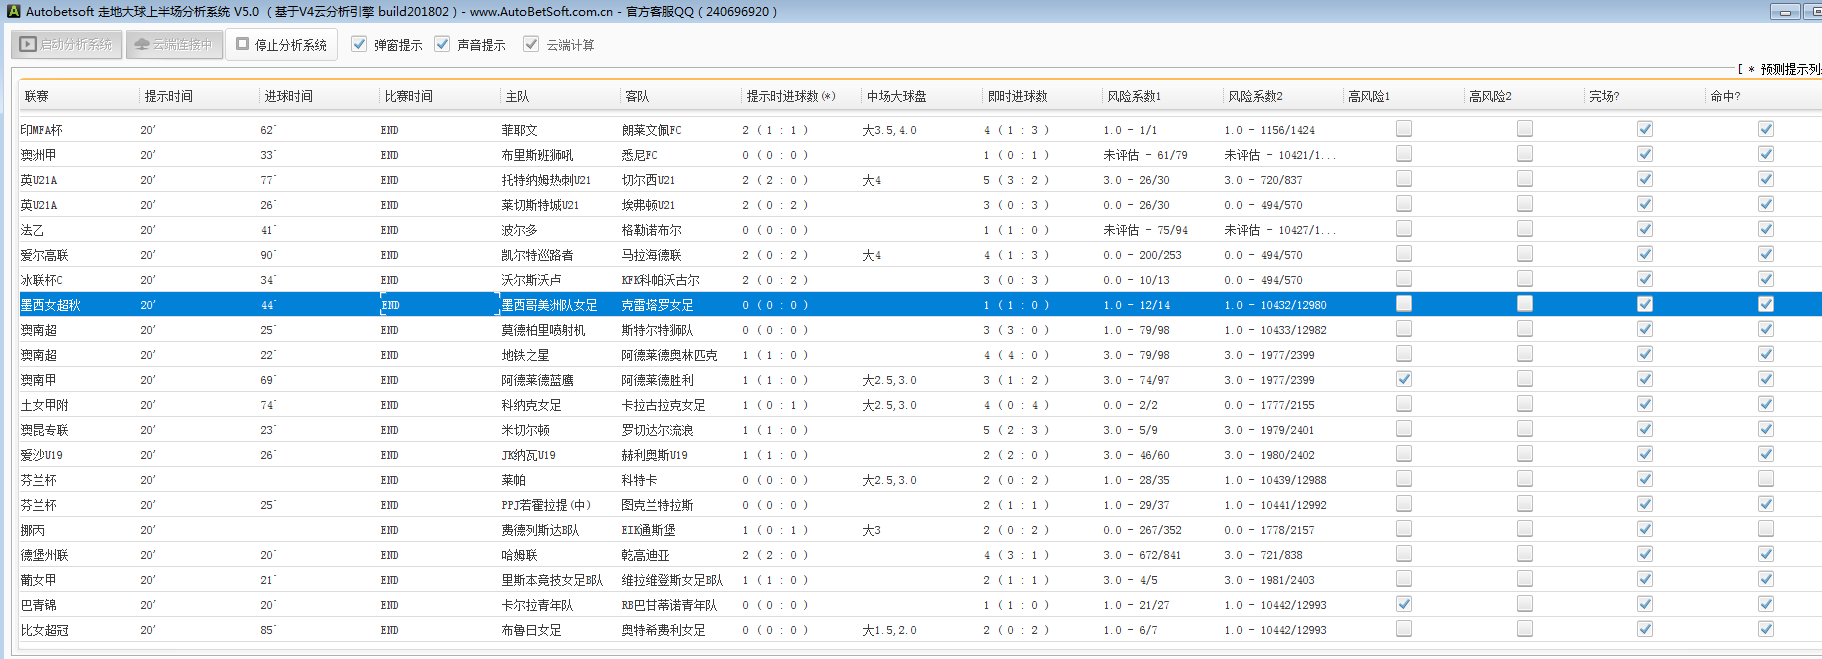
Task: Uncheck 完场? in highlighted 墨西女超秋 row
Action: point(1645,304)
